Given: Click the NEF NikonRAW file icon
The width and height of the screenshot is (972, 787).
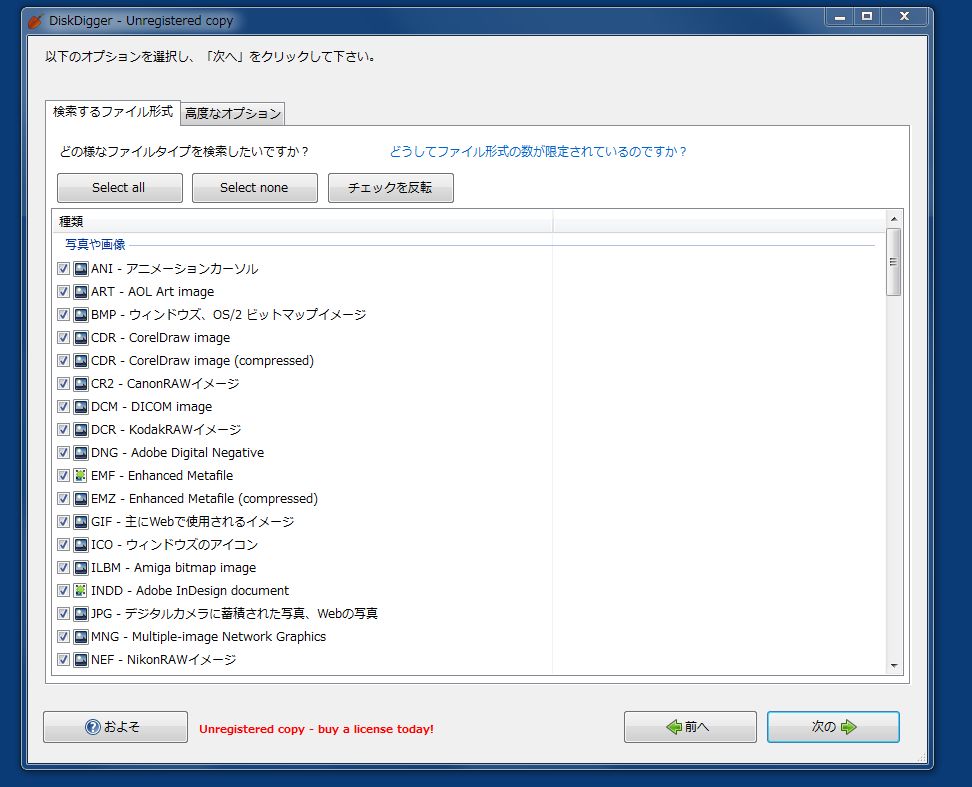Looking at the screenshot, I should click(81, 659).
